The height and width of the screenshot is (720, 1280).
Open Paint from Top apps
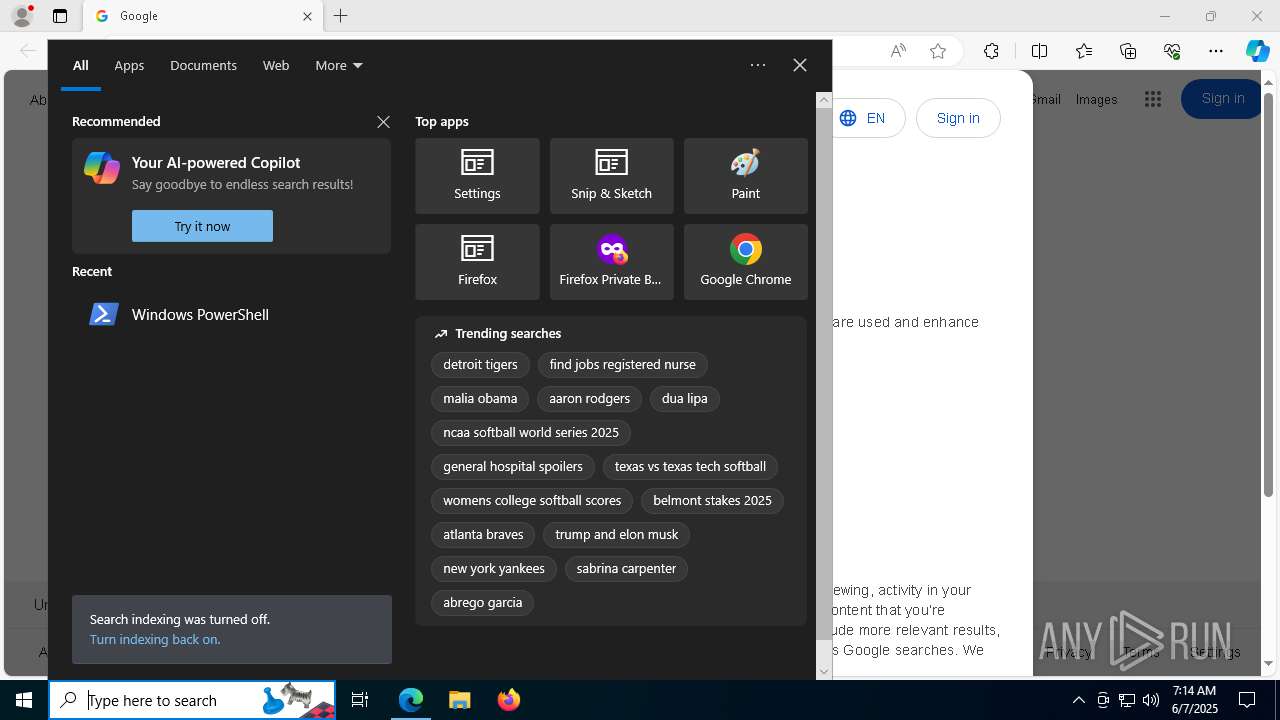tap(745, 176)
